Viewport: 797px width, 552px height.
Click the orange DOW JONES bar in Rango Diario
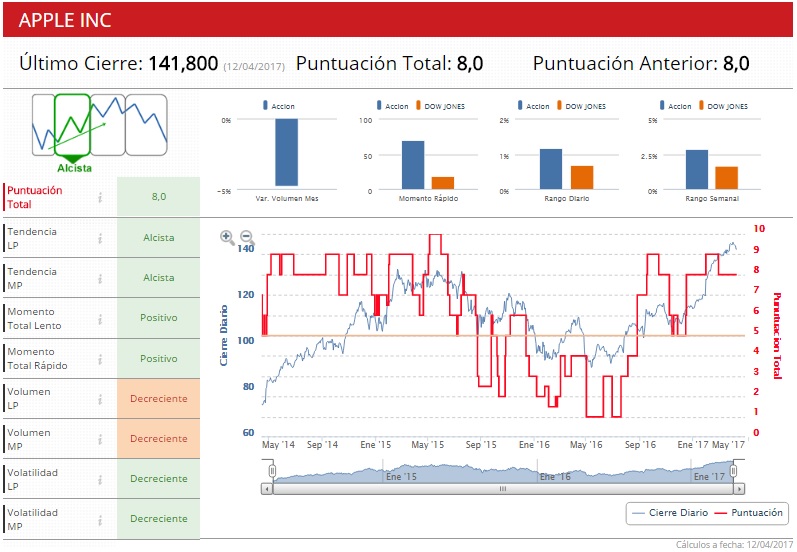(582, 178)
